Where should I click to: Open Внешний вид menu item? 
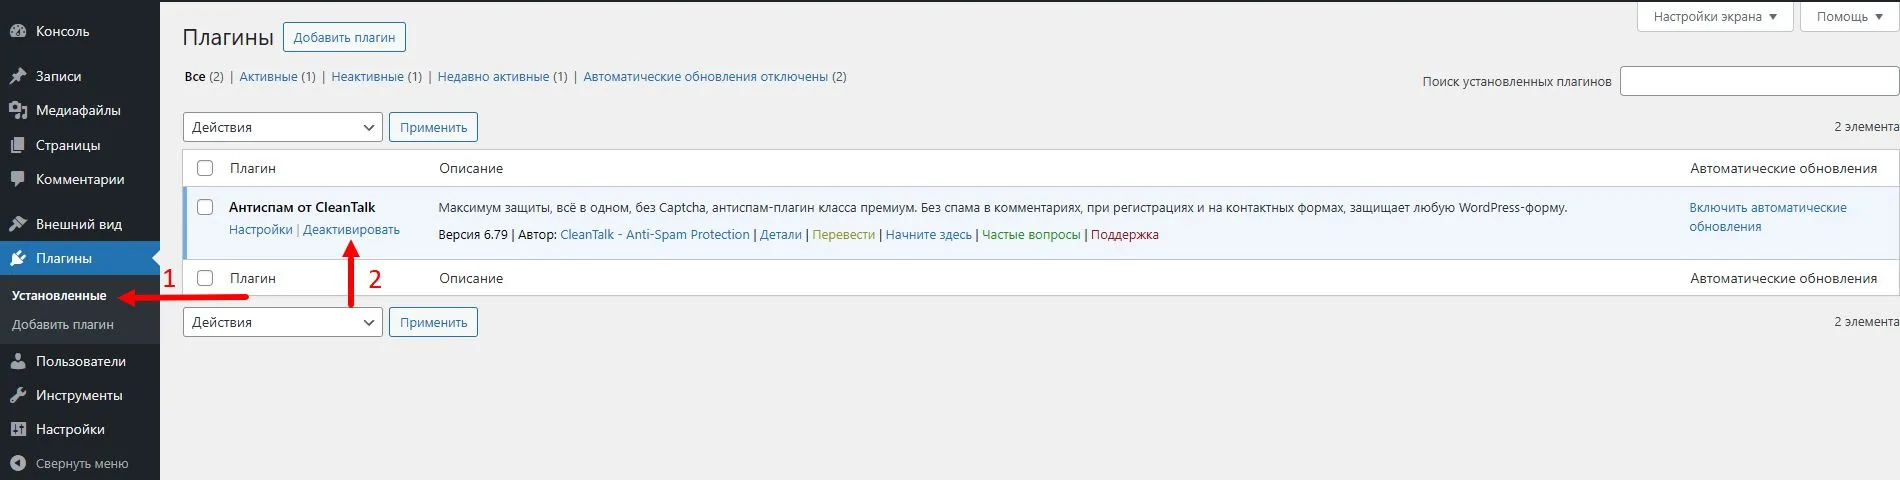(x=80, y=224)
